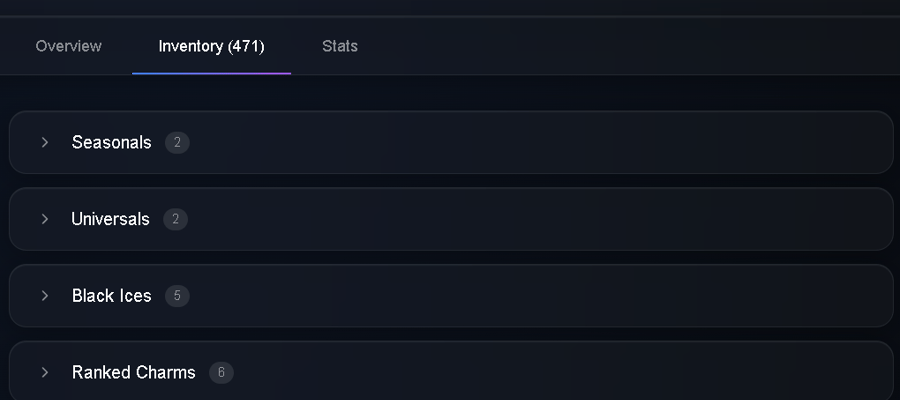The image size is (900, 400).
Task: Expand the Universals chevron arrow
Action: tap(45, 219)
